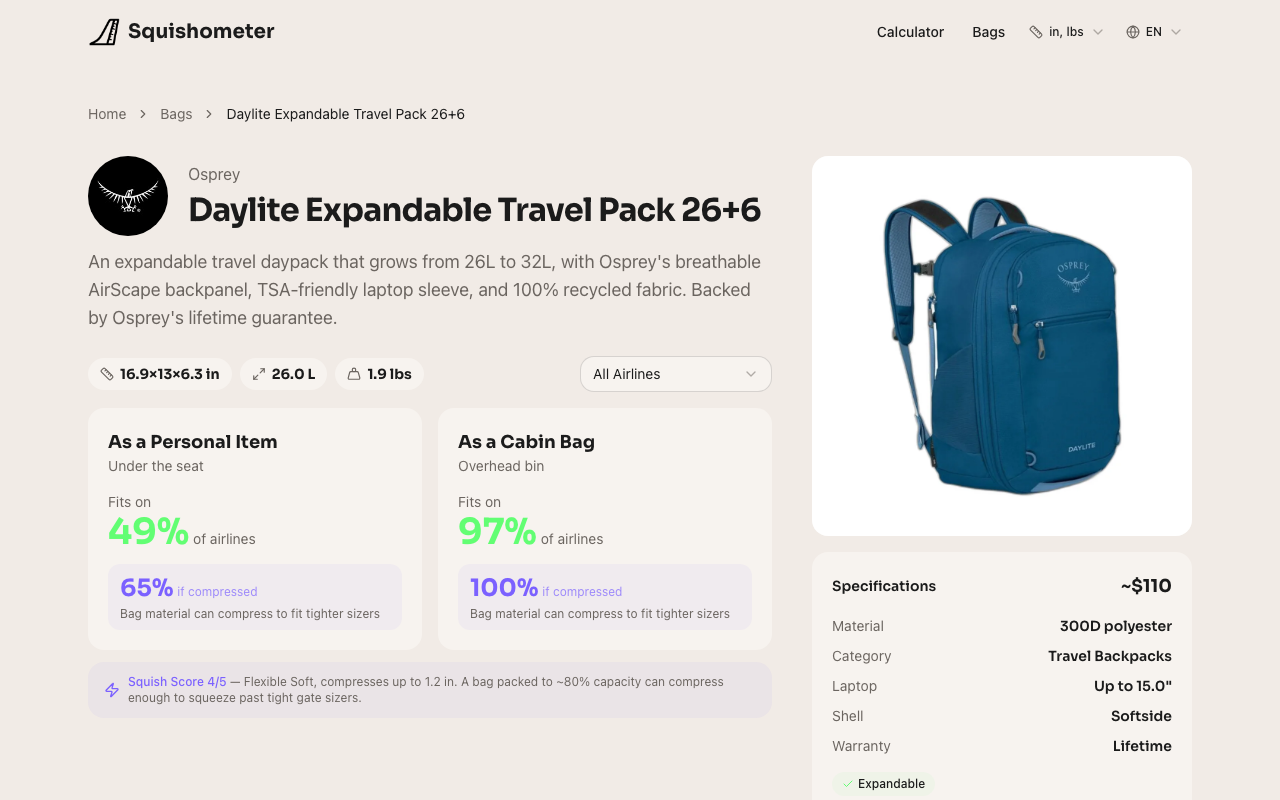Viewport: 1280px width, 800px height.
Task: Expand the in, lbs units selector
Action: [x=1067, y=32]
